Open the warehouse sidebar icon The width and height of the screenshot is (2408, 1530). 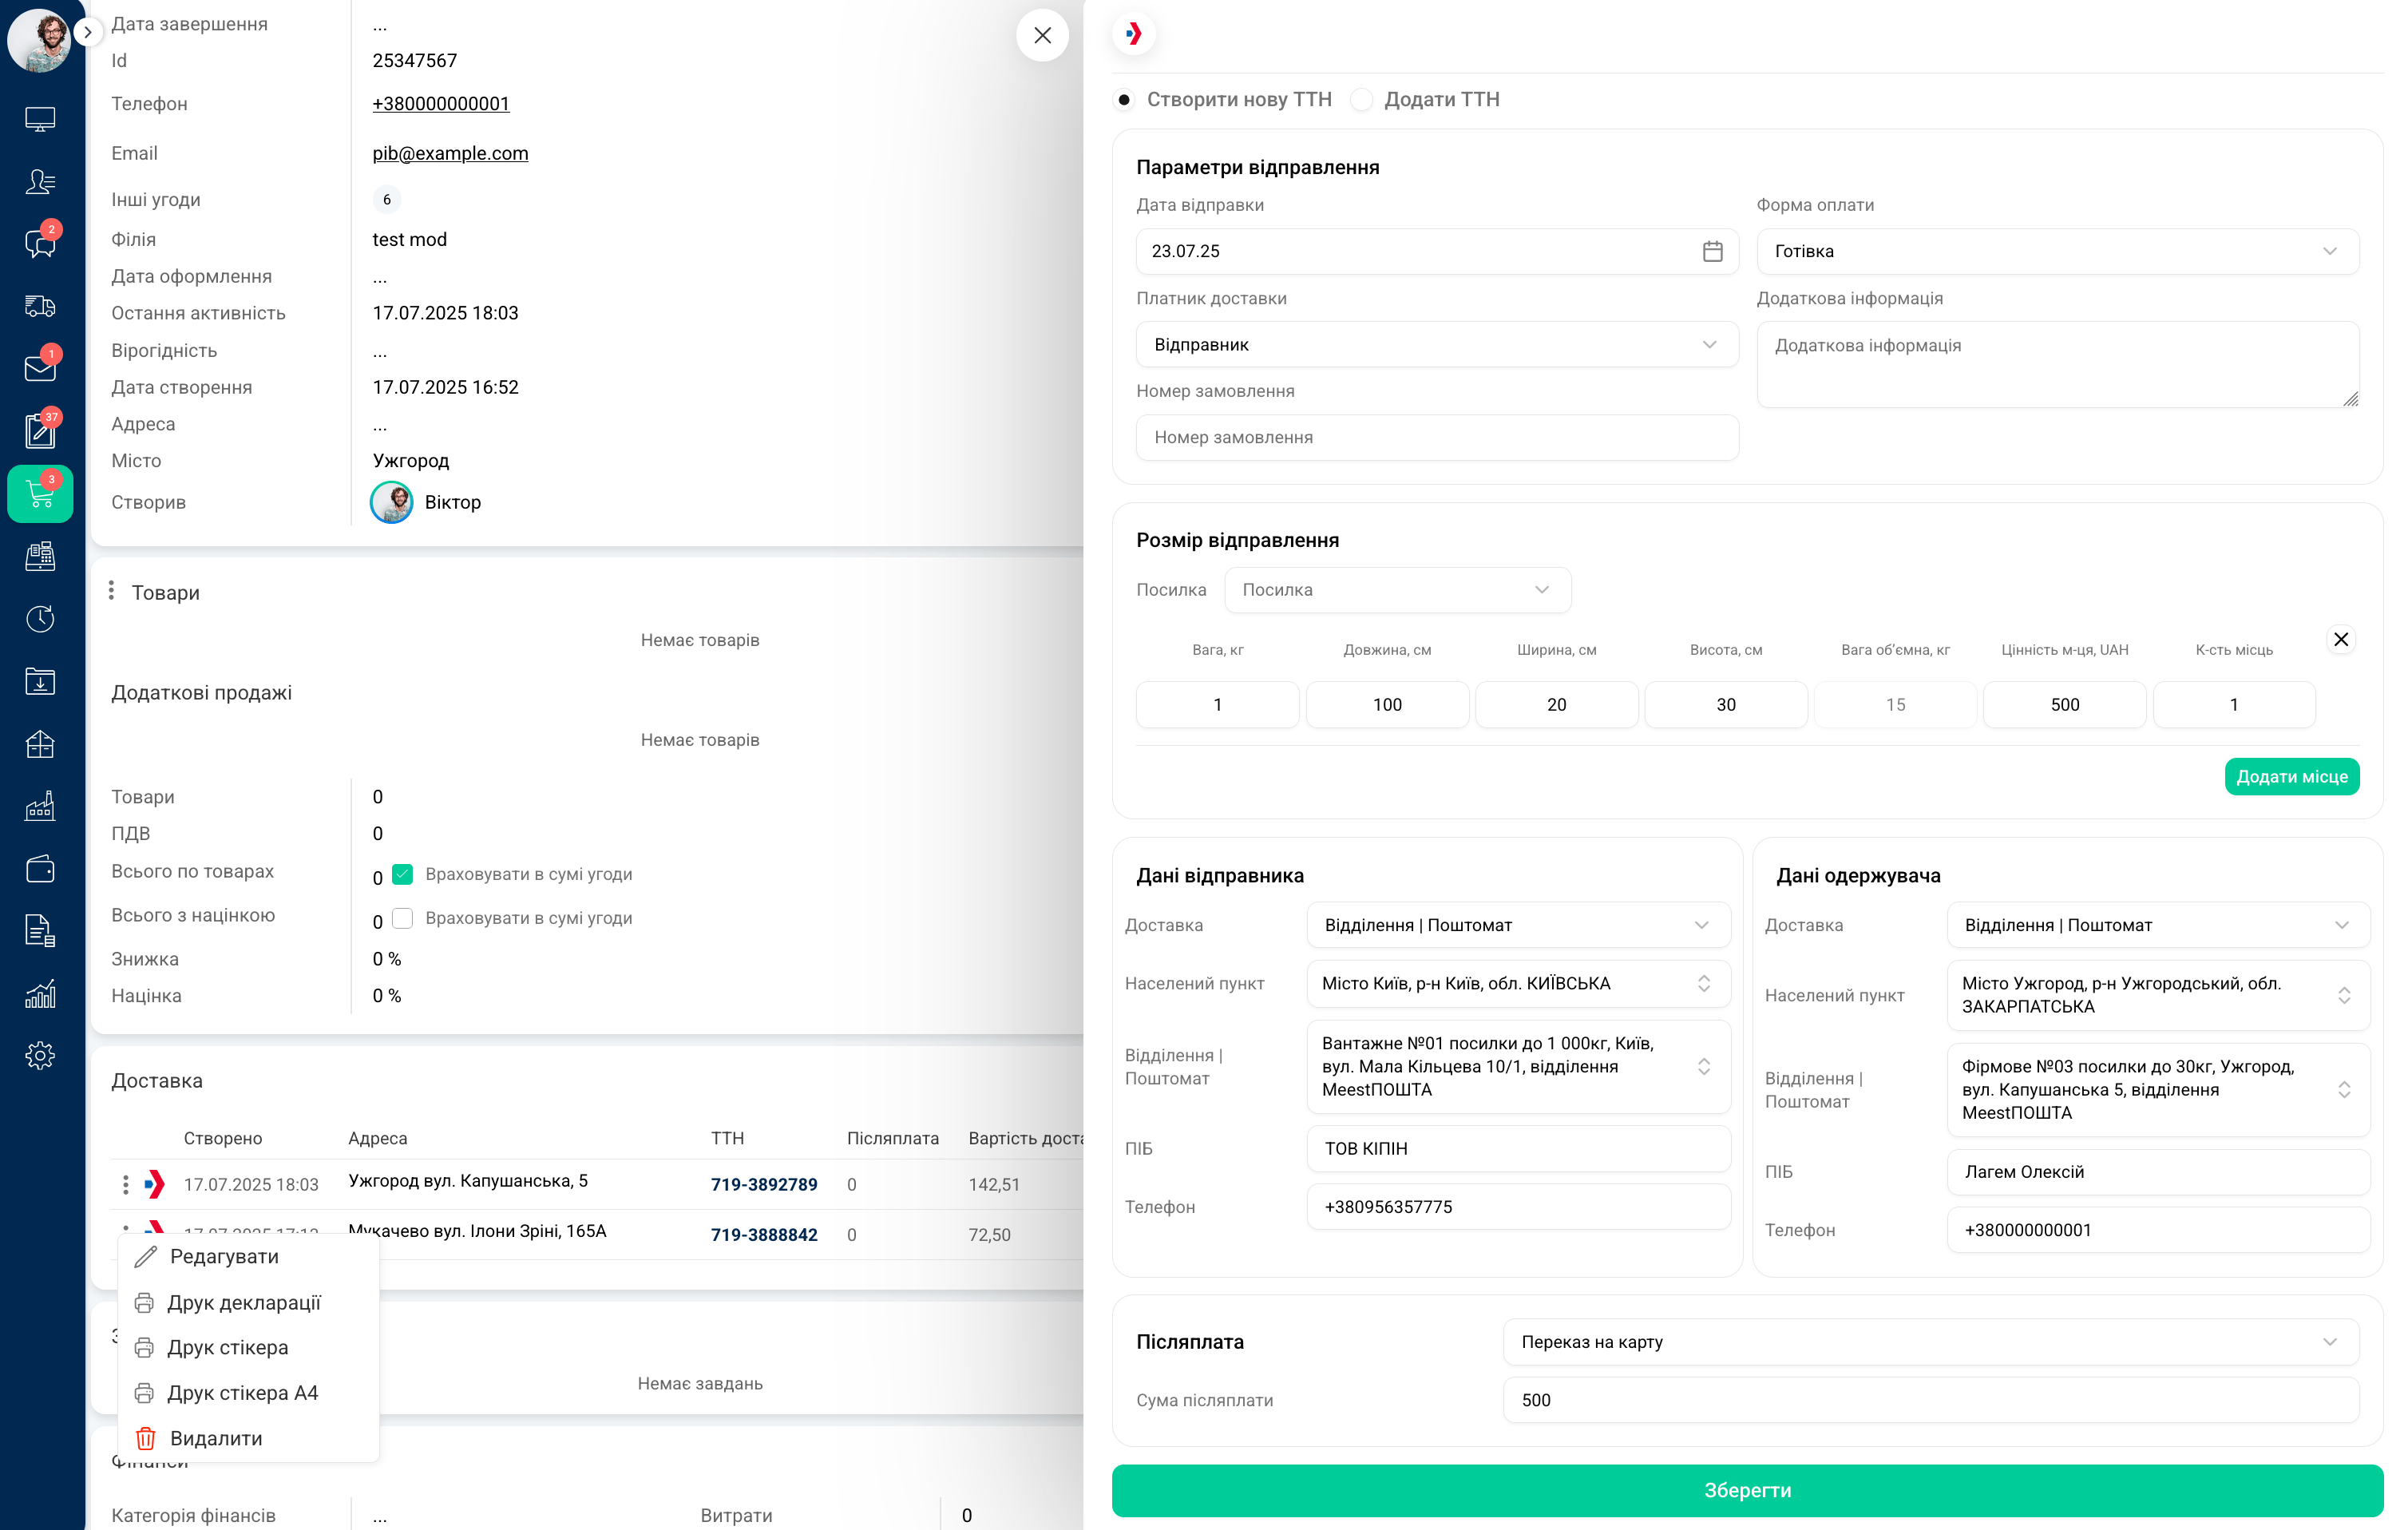coord(40,744)
